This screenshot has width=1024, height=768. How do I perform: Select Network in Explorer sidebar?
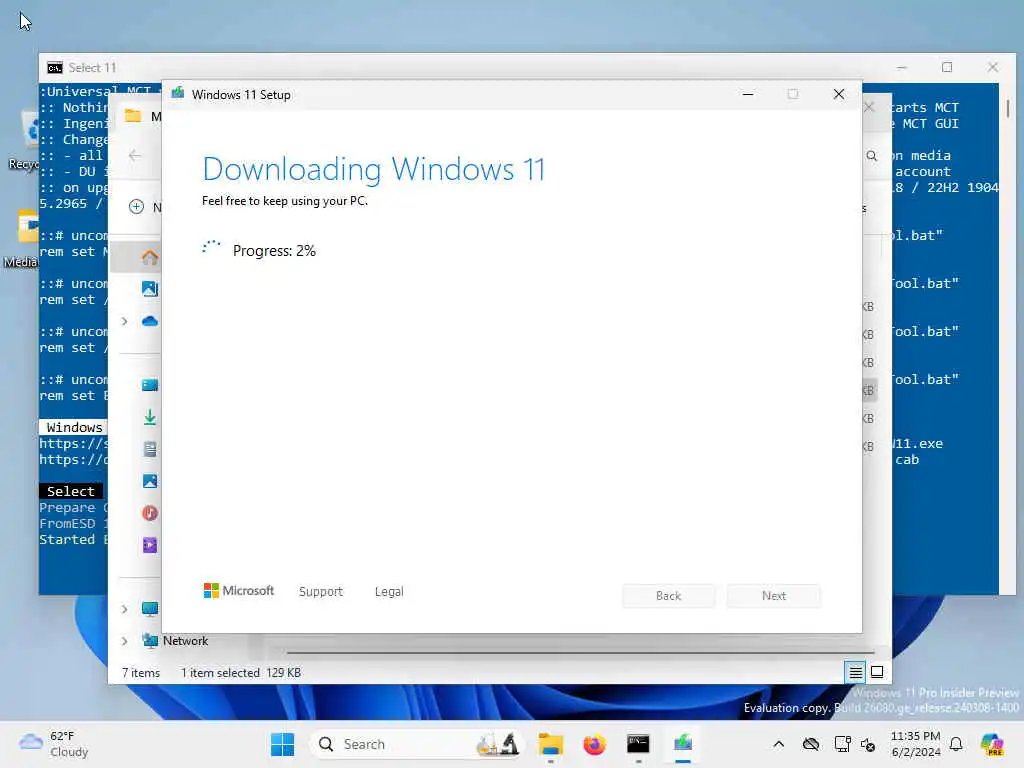pyautogui.click(x=185, y=641)
